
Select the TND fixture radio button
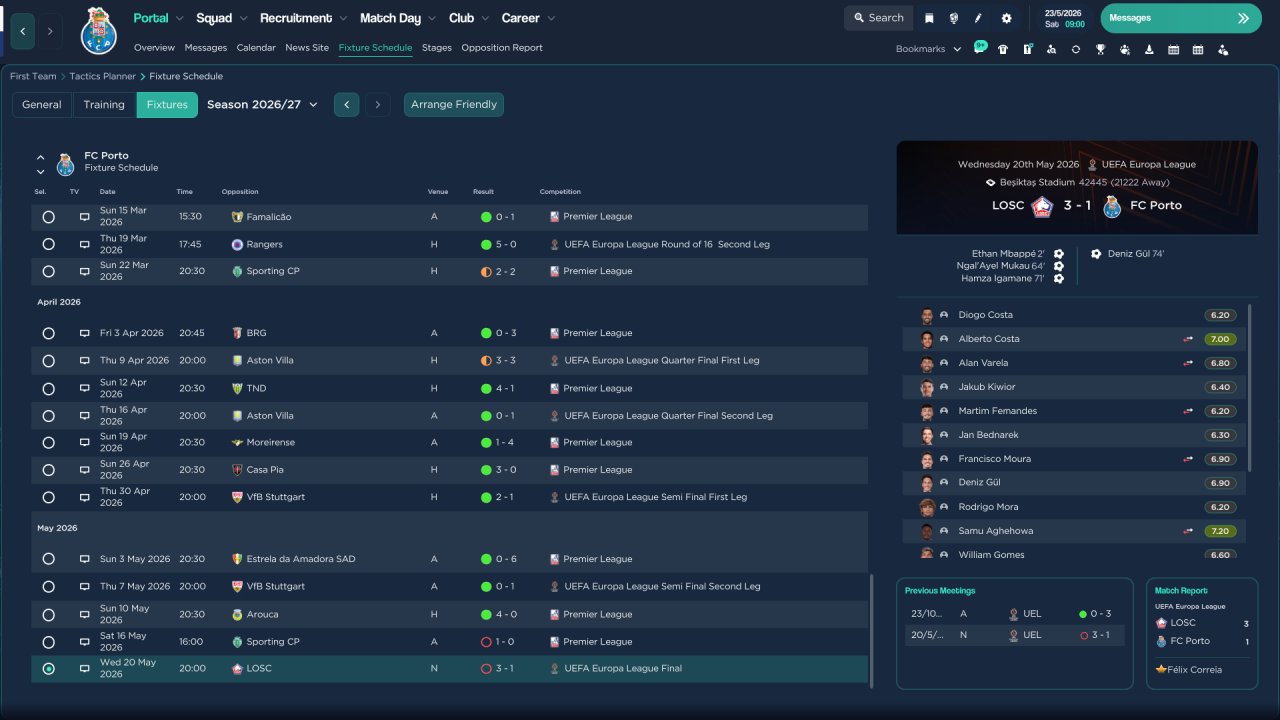48,388
